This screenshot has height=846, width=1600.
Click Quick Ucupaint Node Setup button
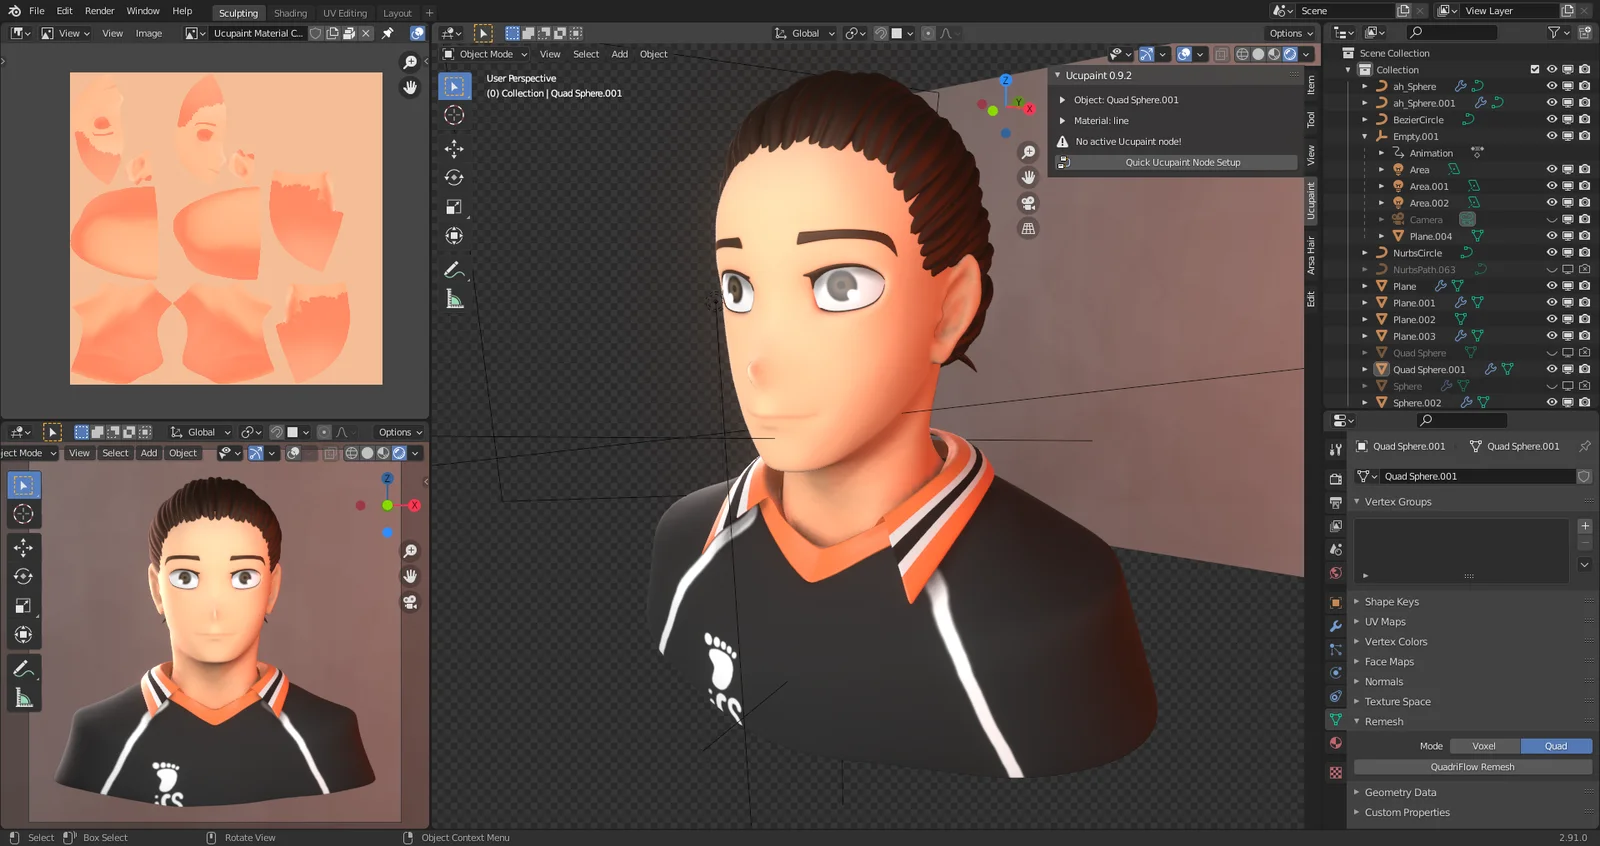click(x=1182, y=162)
